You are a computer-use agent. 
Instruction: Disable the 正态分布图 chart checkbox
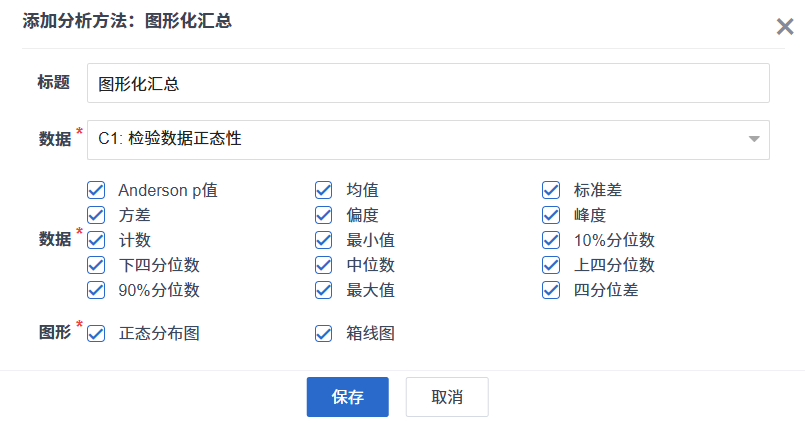tap(97, 334)
